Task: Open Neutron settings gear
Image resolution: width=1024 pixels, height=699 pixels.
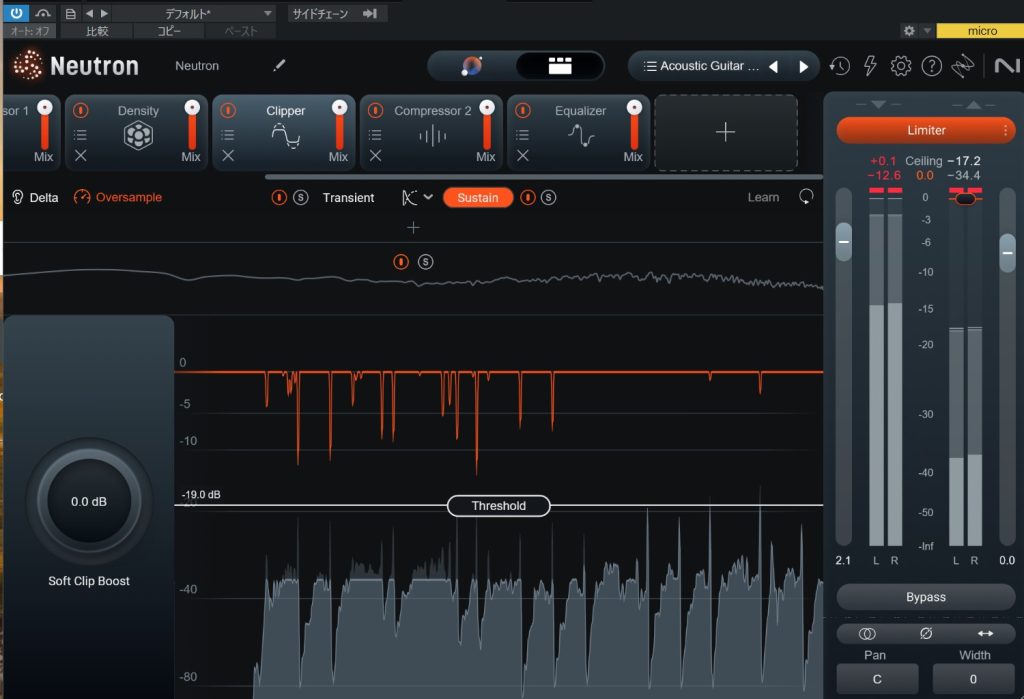Action: click(900, 66)
